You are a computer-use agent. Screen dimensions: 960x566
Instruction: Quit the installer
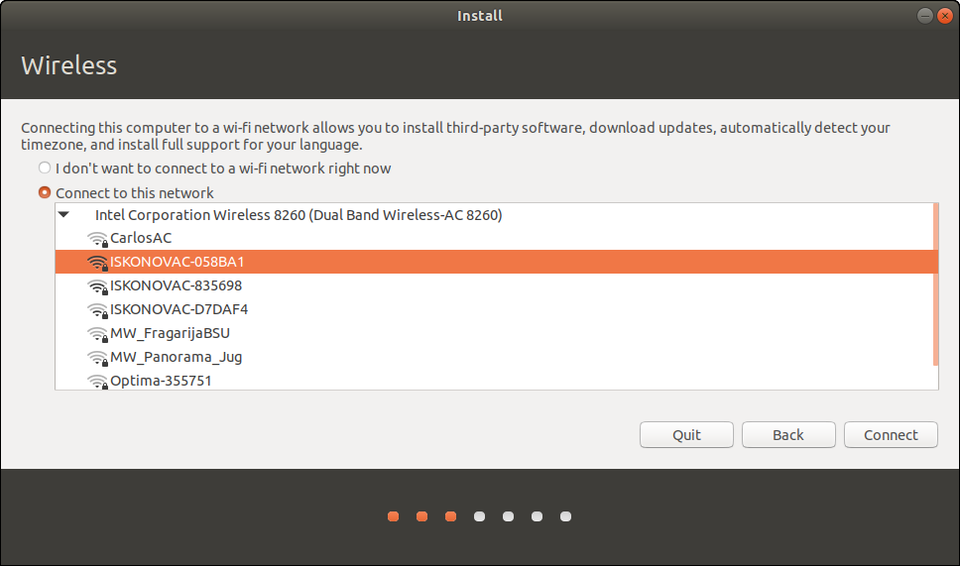pos(687,435)
